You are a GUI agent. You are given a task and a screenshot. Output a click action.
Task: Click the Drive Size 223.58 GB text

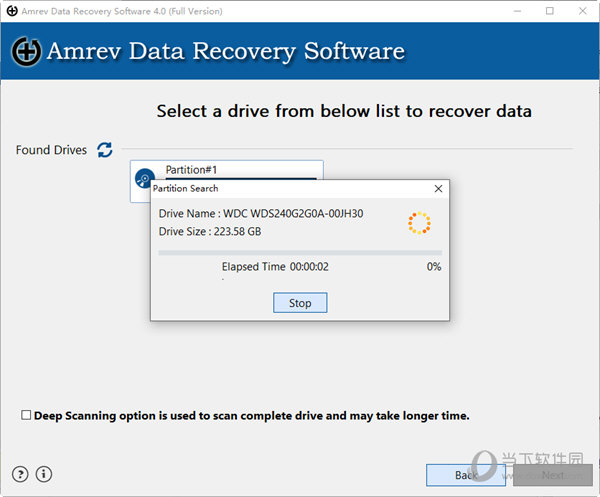pyautogui.click(x=210, y=231)
